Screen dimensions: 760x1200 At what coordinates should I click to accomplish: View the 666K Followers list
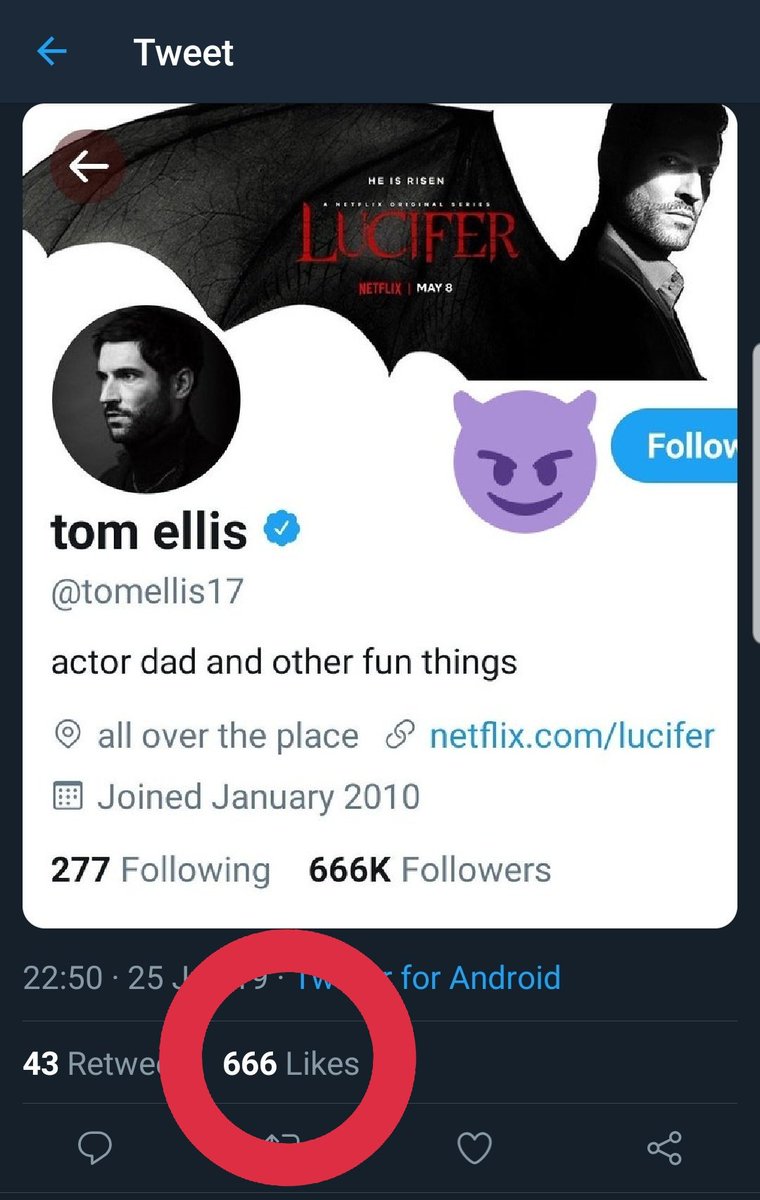430,870
